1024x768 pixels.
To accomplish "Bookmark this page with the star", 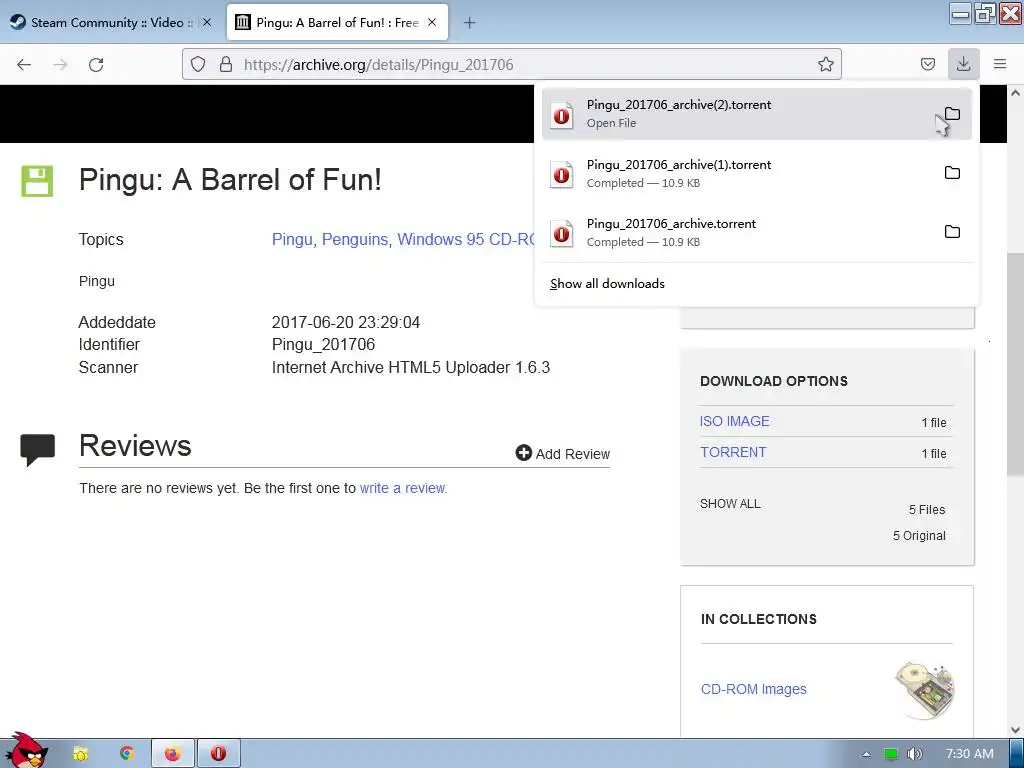I will [x=825, y=64].
